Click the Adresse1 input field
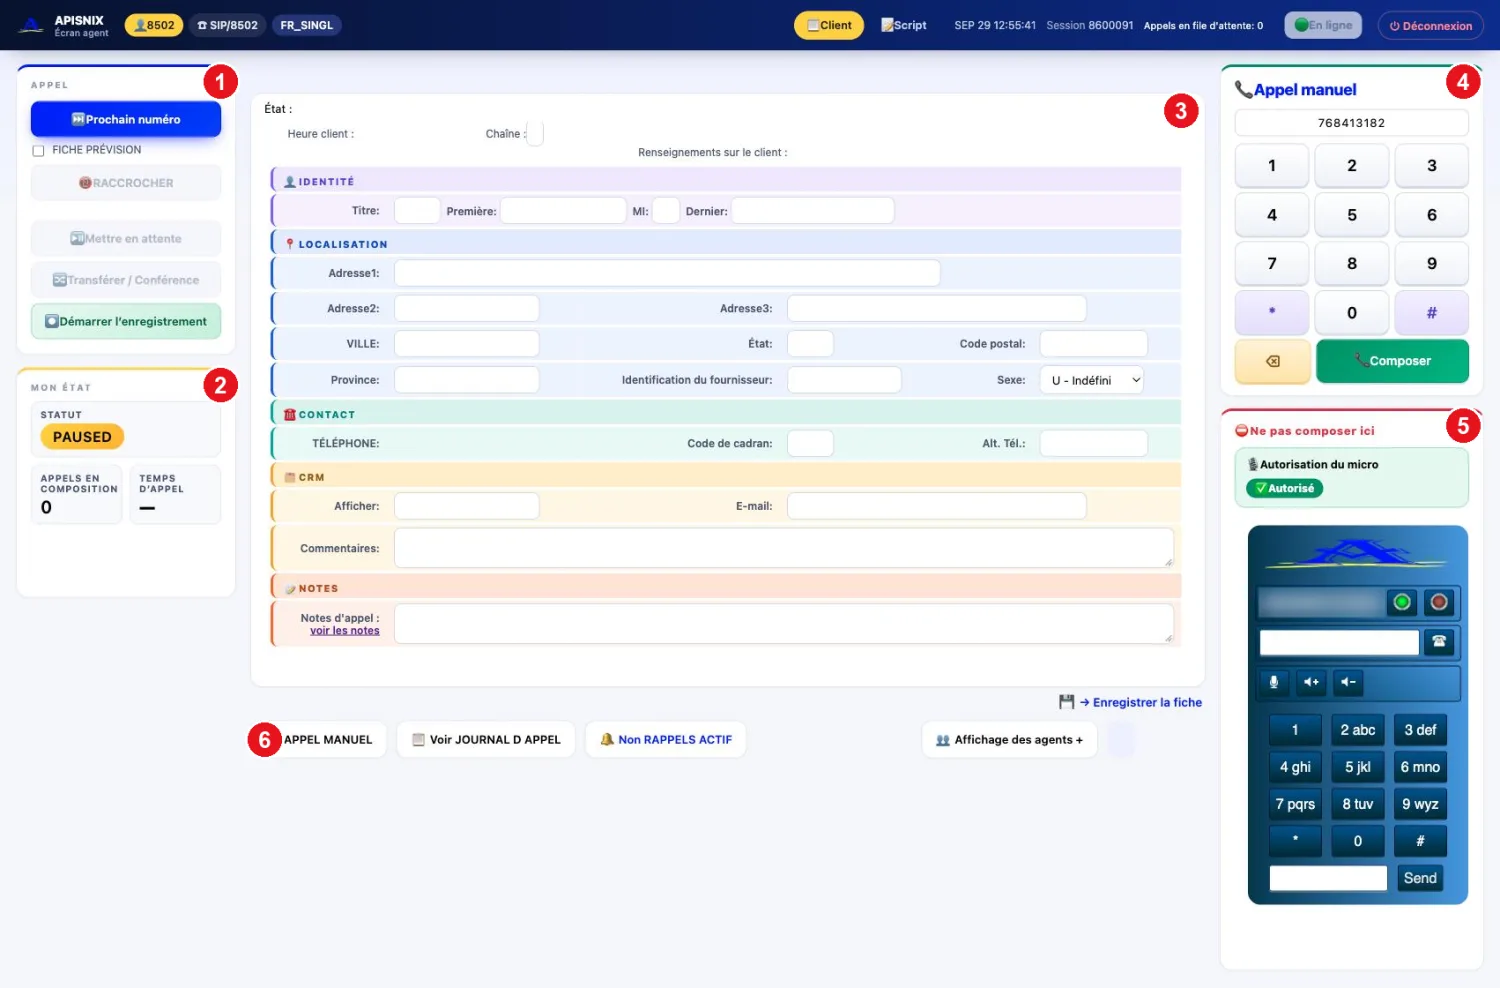Viewport: 1500px width, 988px height. point(667,273)
